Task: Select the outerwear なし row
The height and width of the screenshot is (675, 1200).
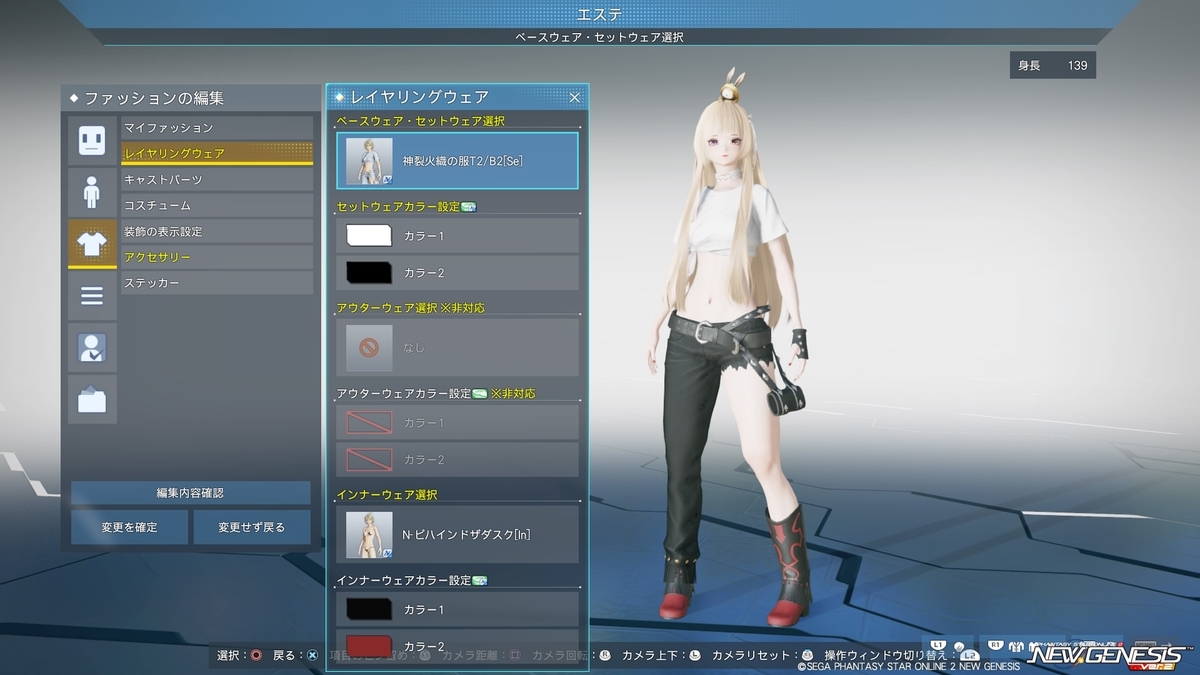Action: pos(457,348)
